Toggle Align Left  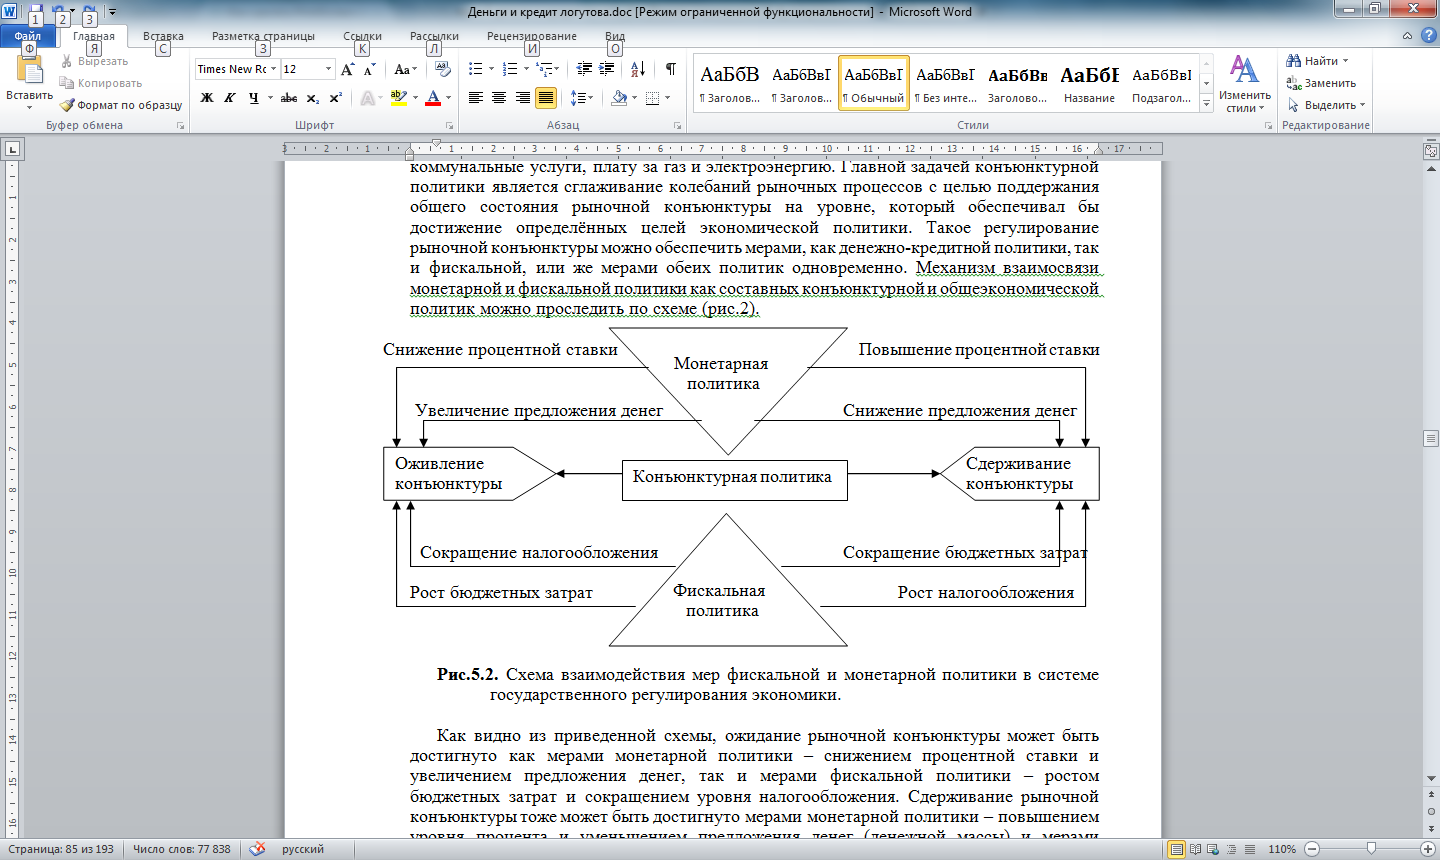point(475,98)
